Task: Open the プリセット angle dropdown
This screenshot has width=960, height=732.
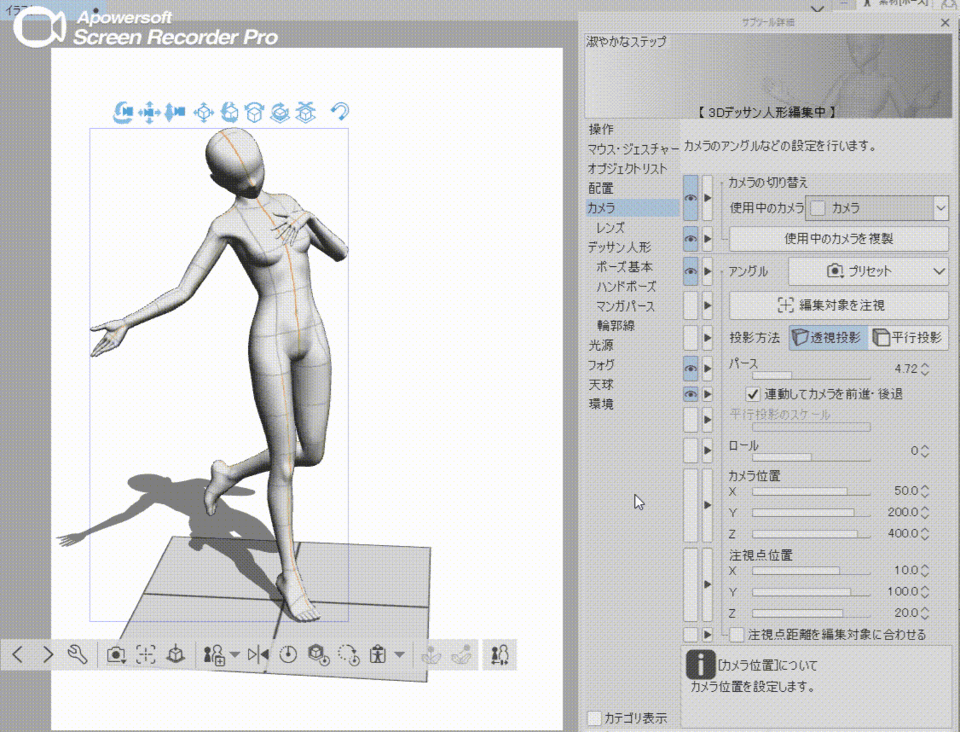Action: point(868,271)
